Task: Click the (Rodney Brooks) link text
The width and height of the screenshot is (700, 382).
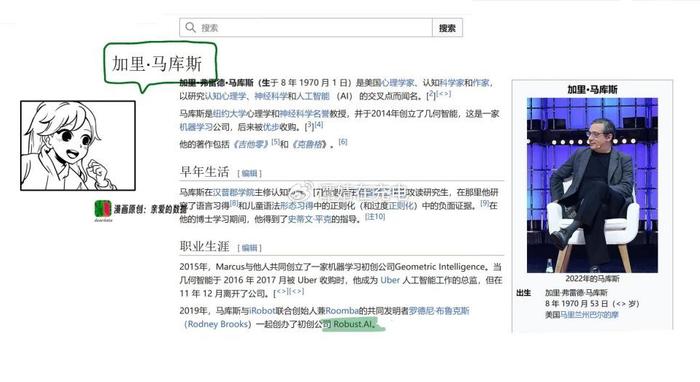Action: [218, 324]
